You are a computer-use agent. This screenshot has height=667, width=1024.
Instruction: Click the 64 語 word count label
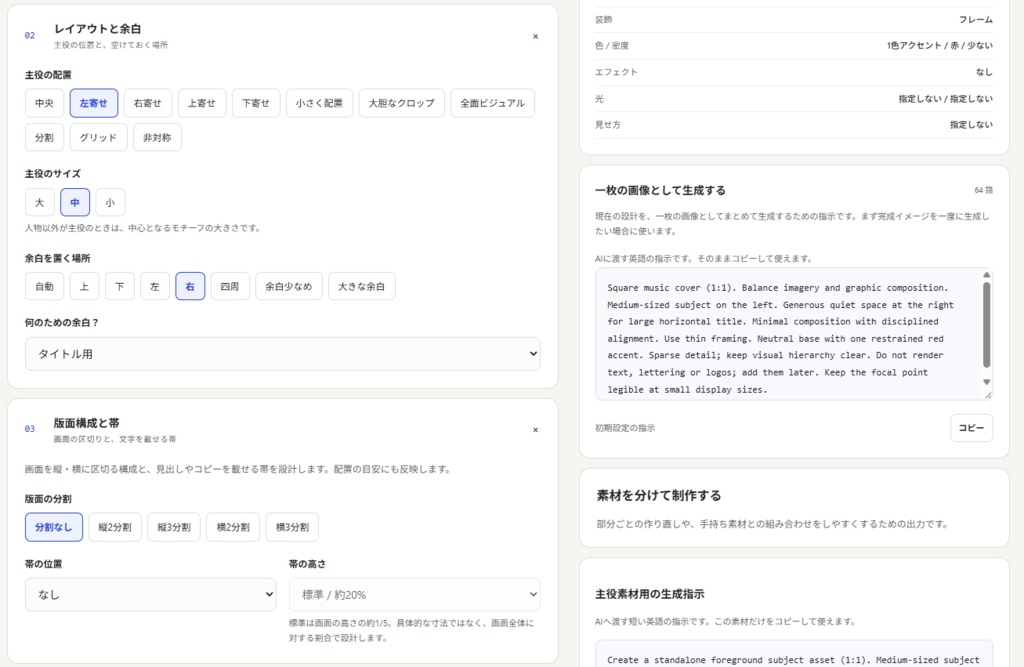984,191
